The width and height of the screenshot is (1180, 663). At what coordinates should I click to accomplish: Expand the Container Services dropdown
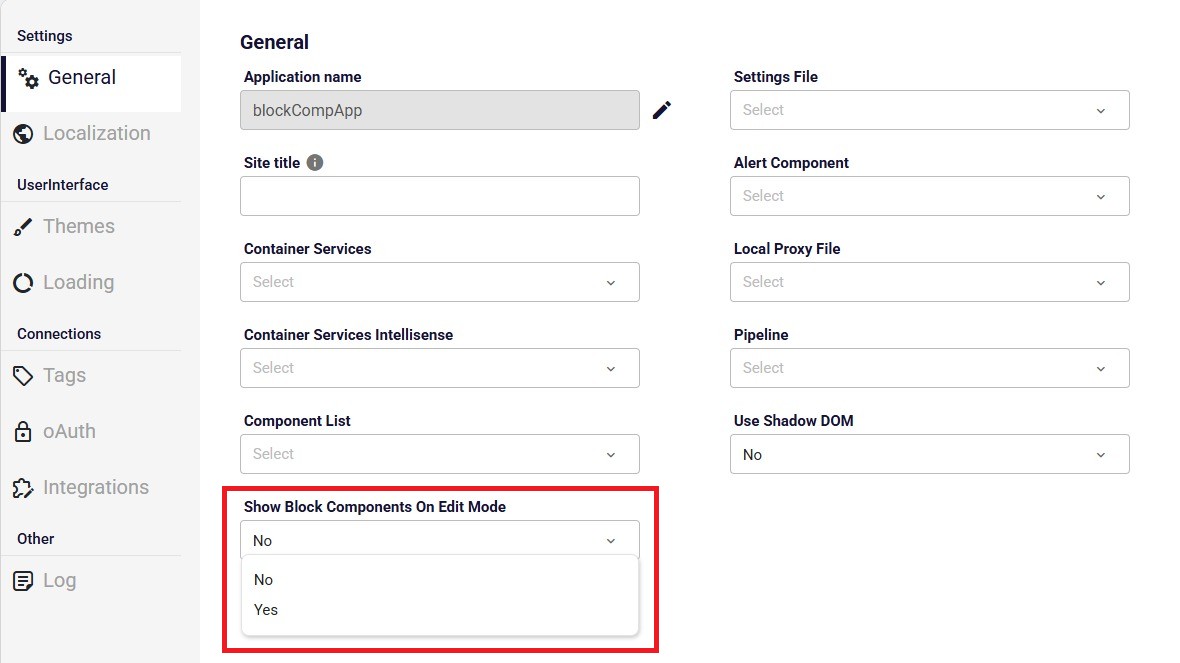[x=439, y=282]
